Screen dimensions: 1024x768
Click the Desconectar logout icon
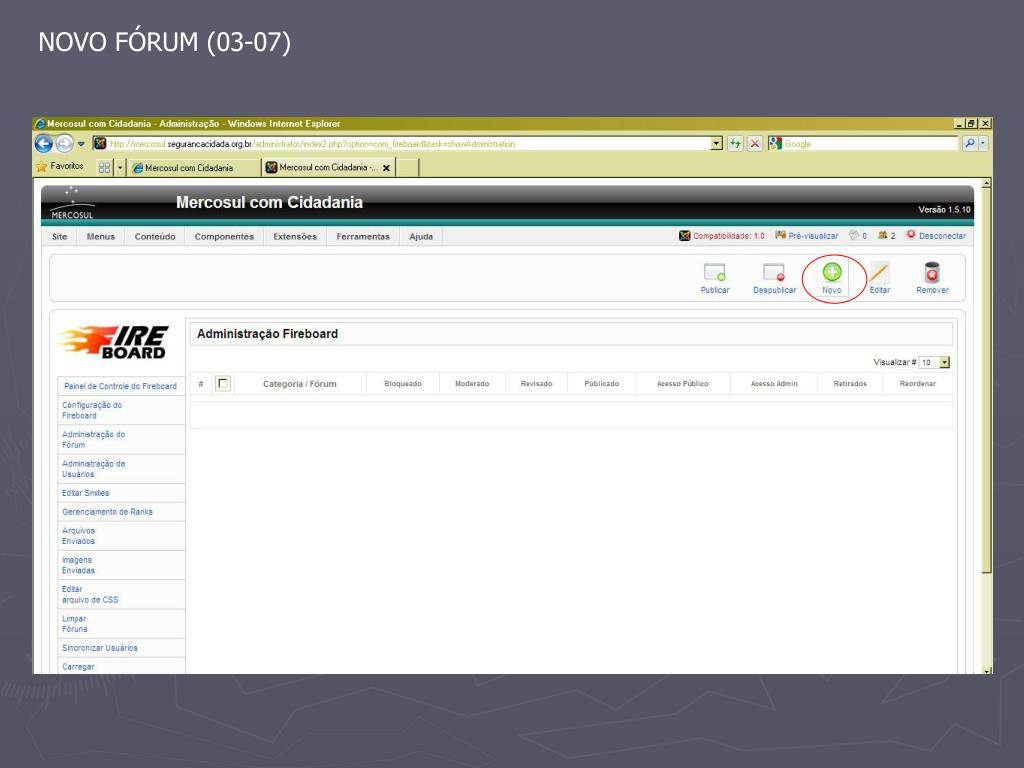[911, 235]
